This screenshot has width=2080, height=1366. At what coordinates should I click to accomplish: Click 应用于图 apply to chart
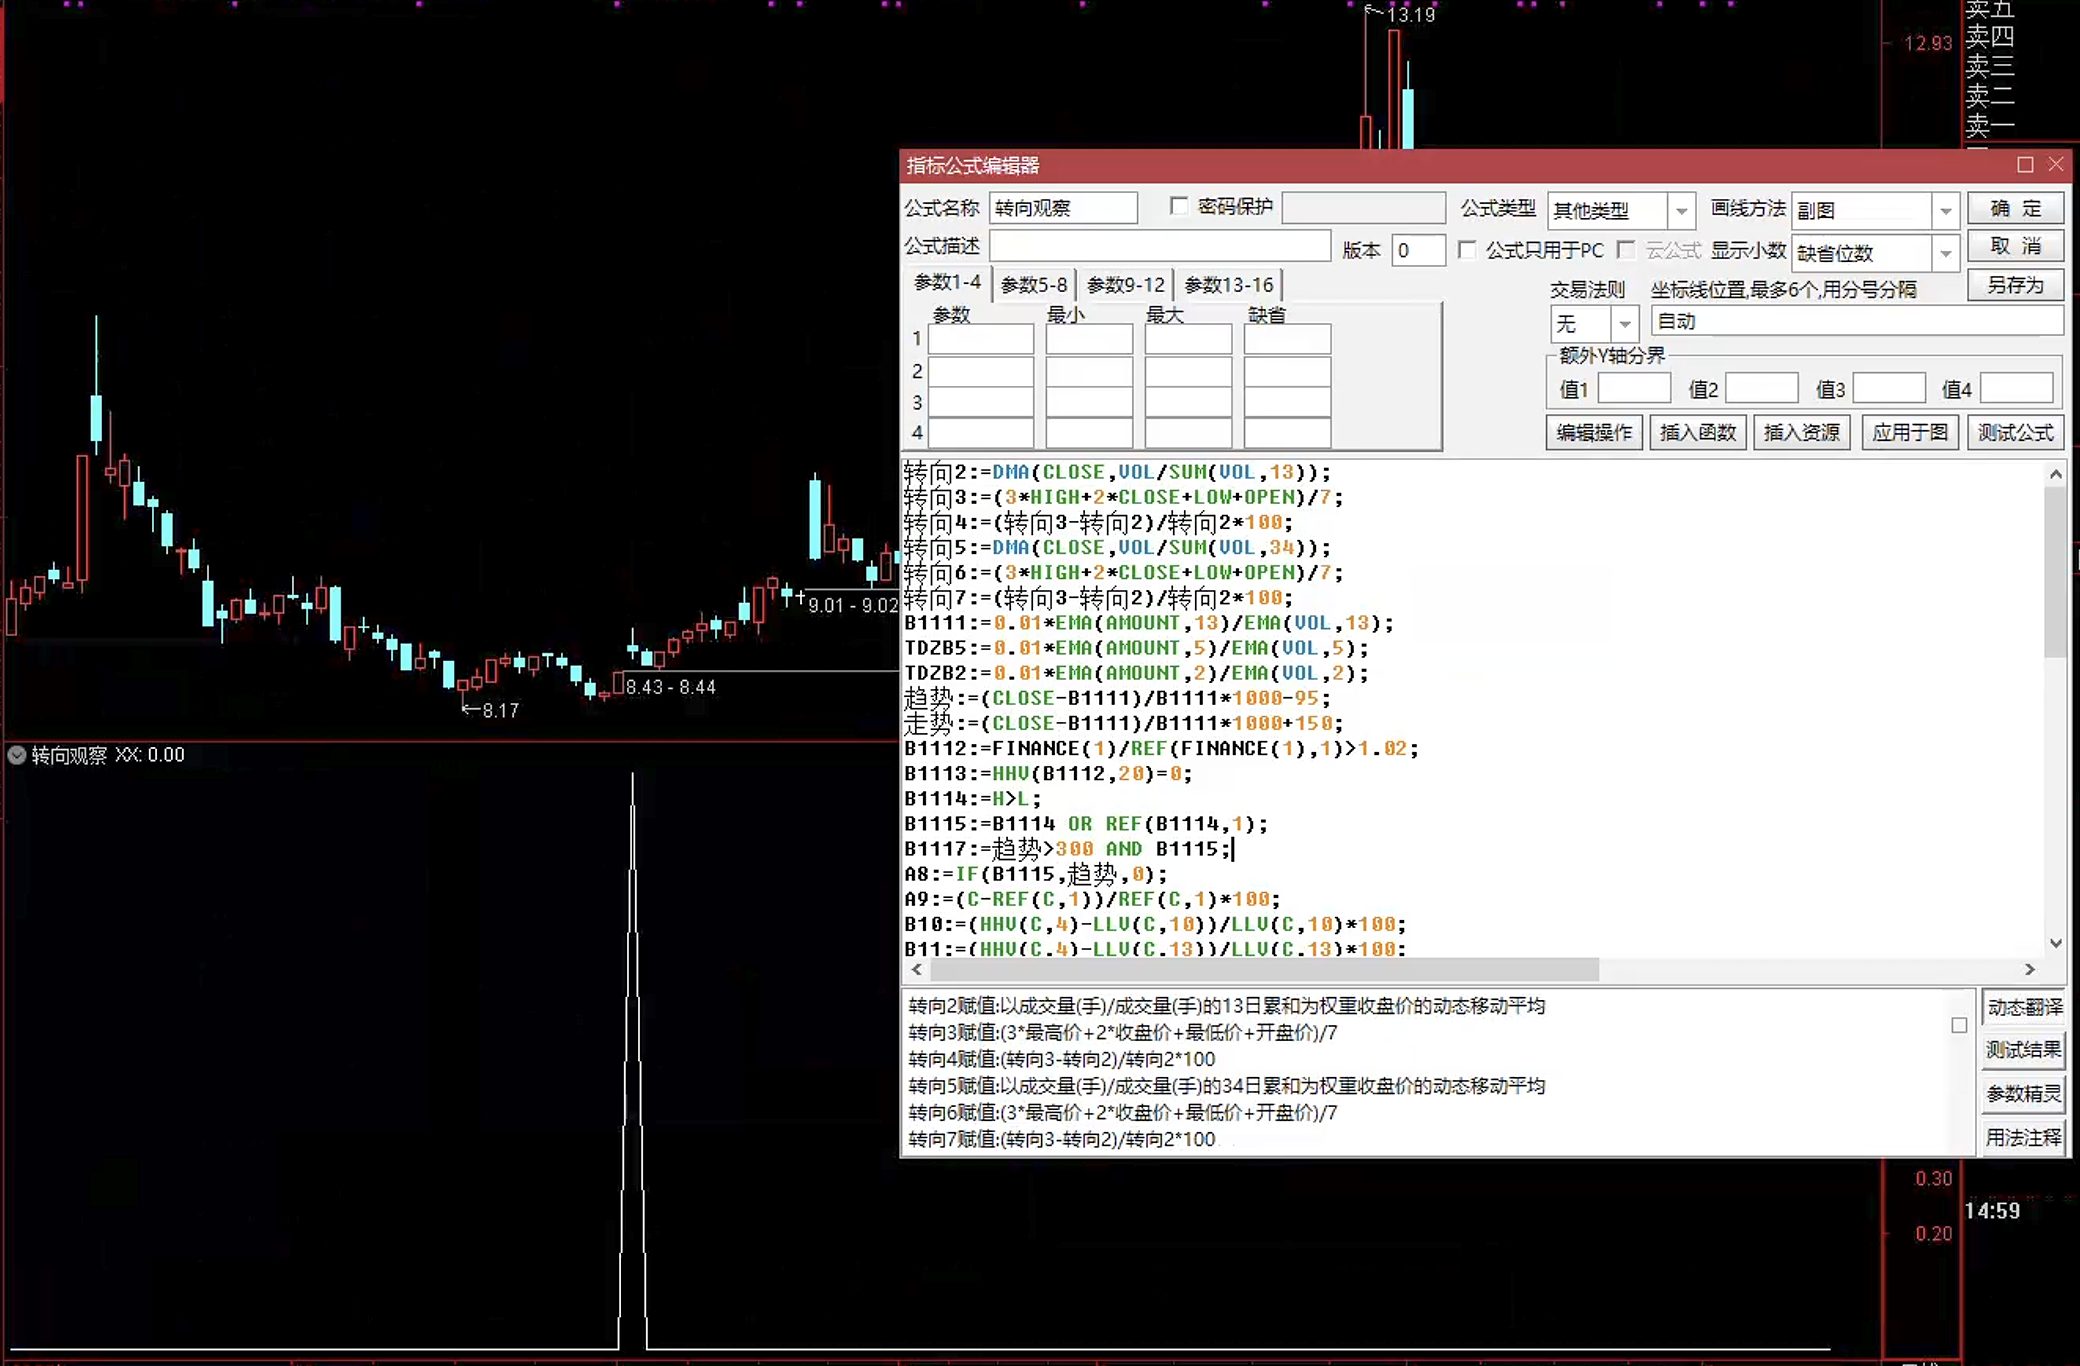click(1909, 432)
